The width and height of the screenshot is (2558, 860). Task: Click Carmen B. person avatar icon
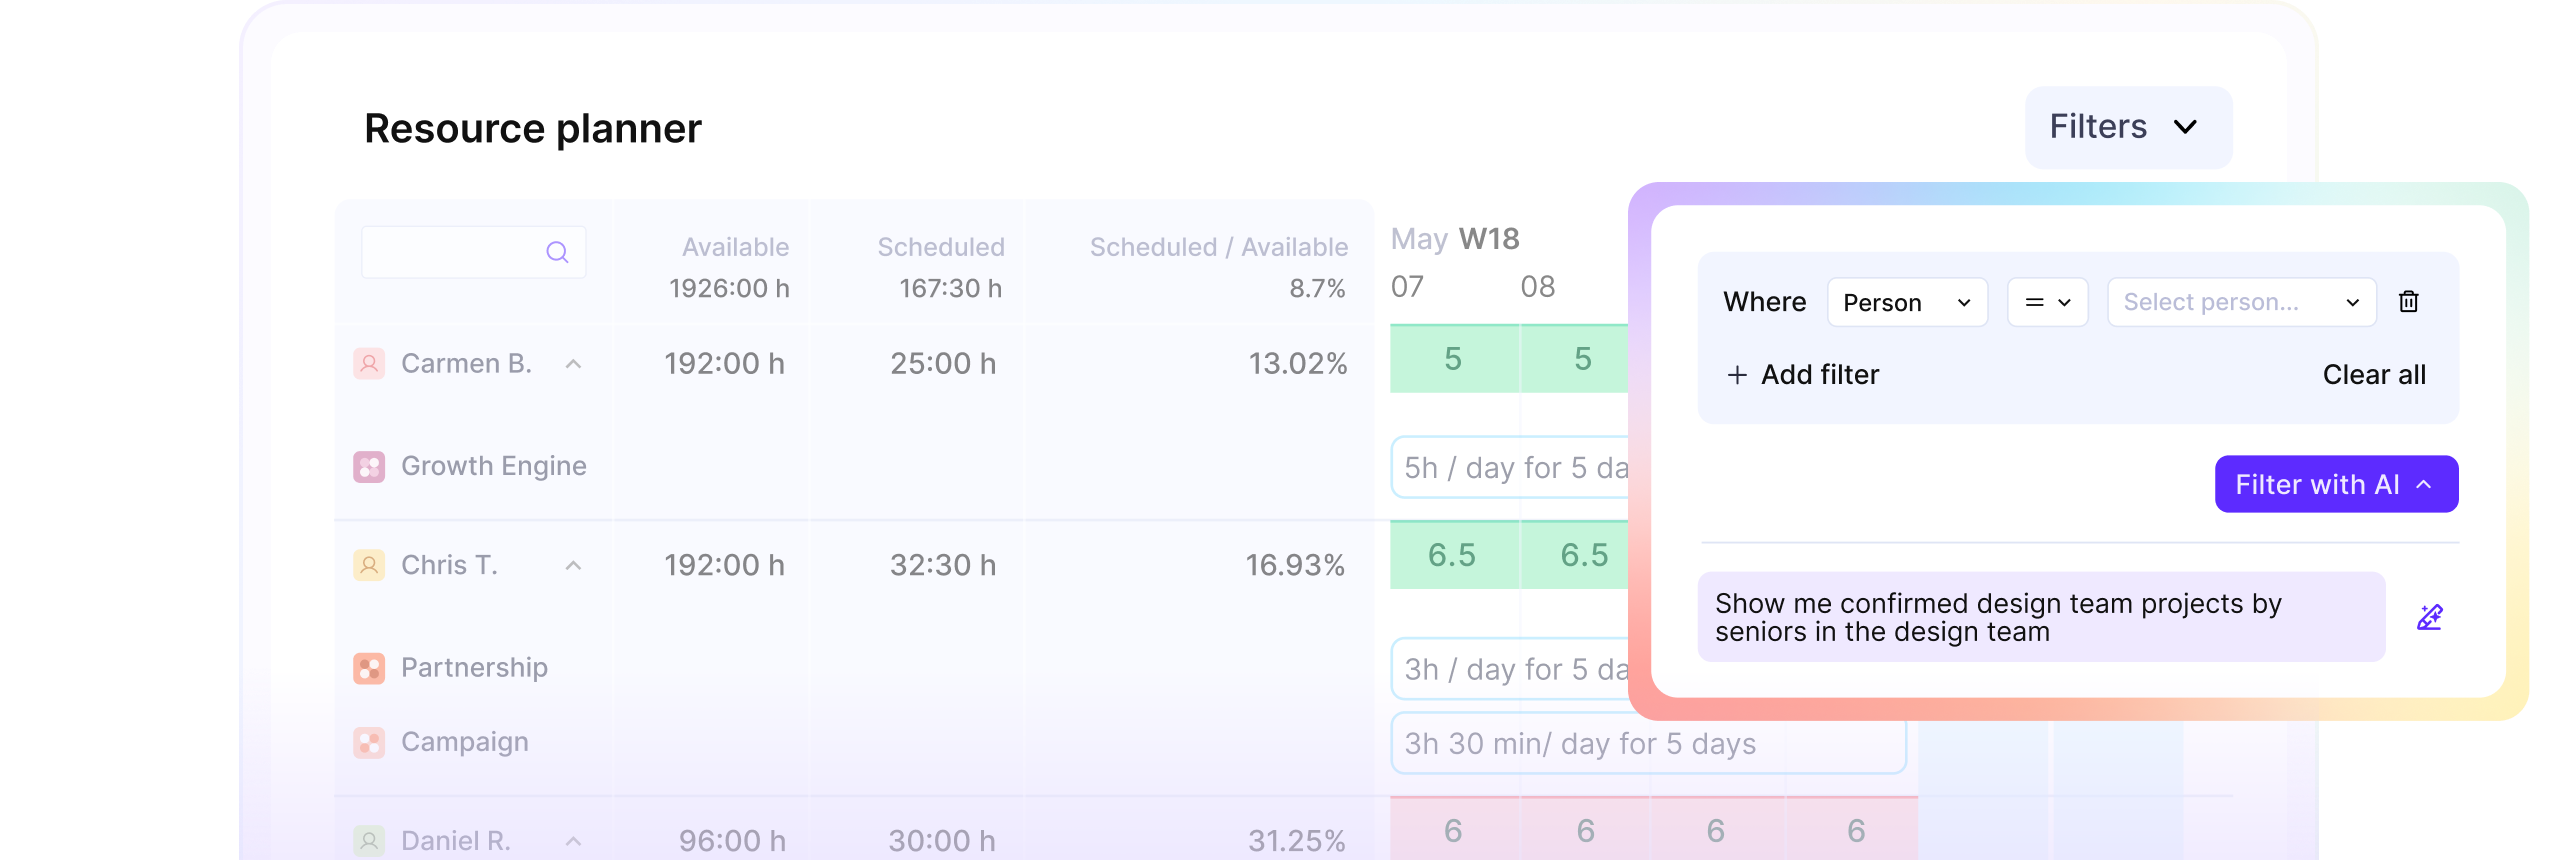[369, 363]
